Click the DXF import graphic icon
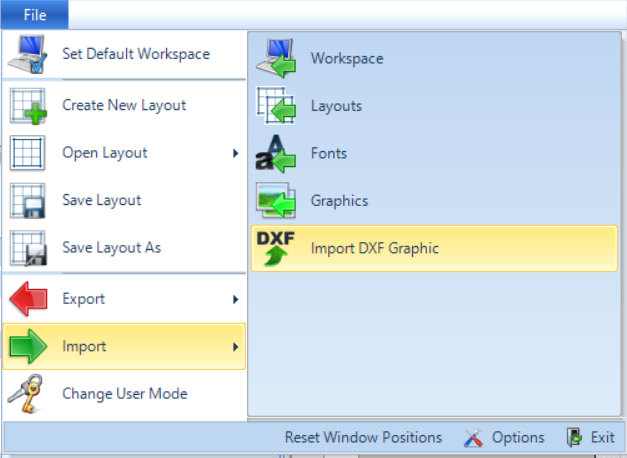 (275, 248)
